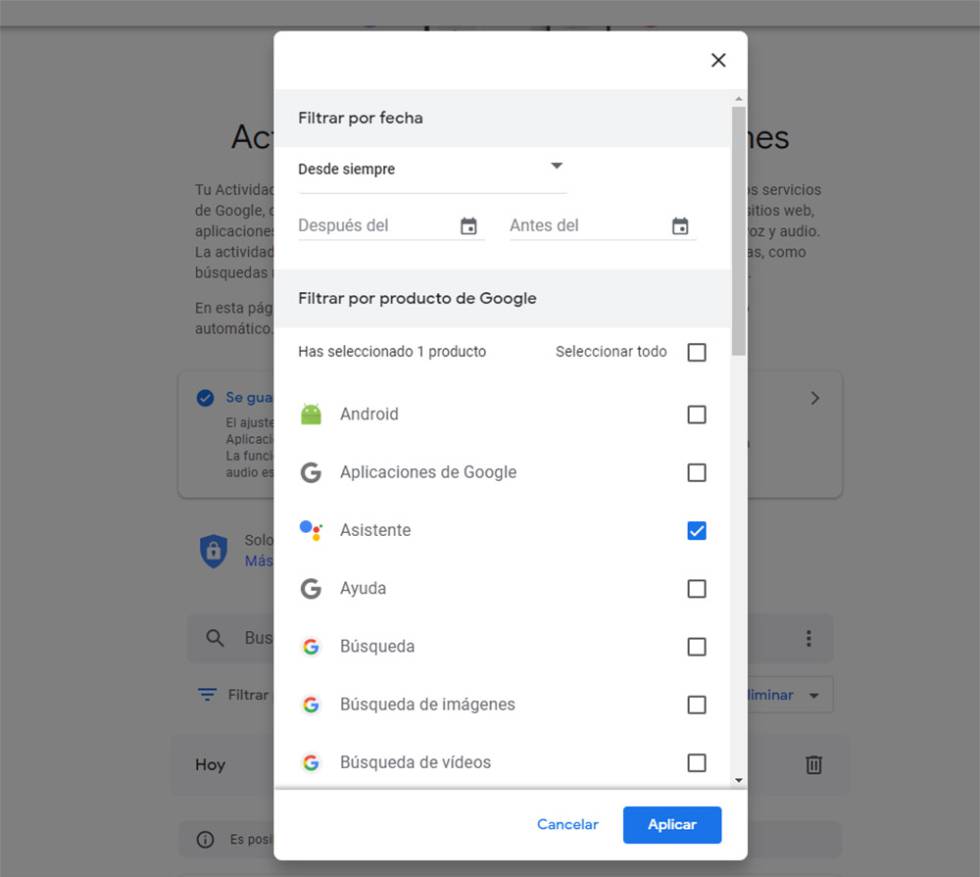980x877 pixels.
Task: Tick the Búsqueda checkbox
Action: pos(696,647)
